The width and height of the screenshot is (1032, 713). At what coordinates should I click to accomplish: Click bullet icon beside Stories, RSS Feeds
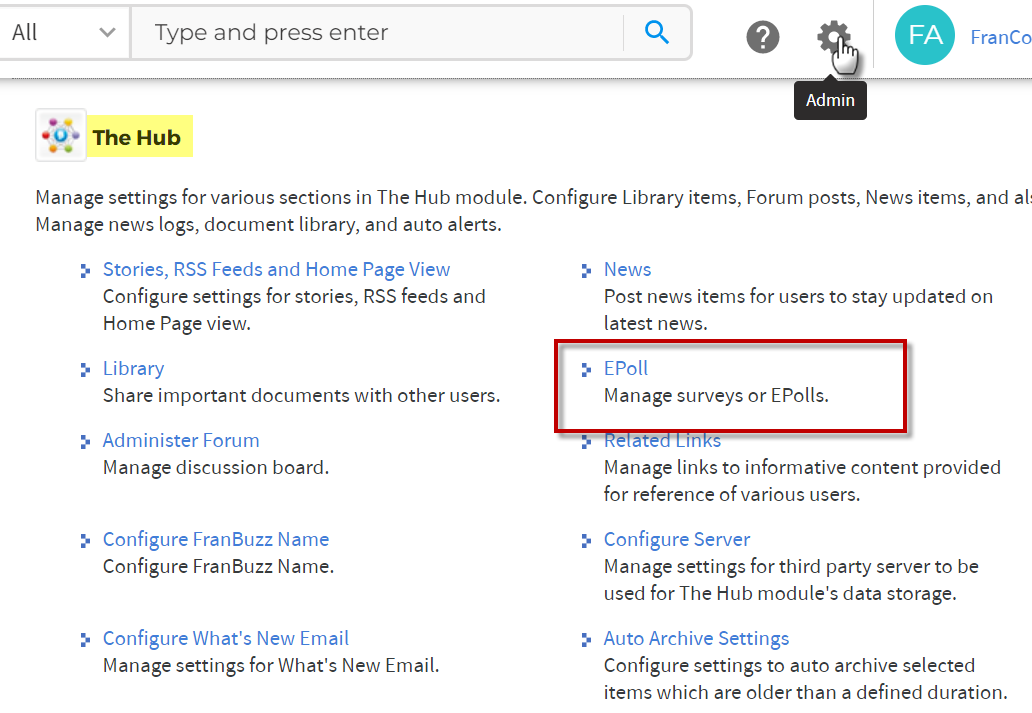[x=85, y=271]
